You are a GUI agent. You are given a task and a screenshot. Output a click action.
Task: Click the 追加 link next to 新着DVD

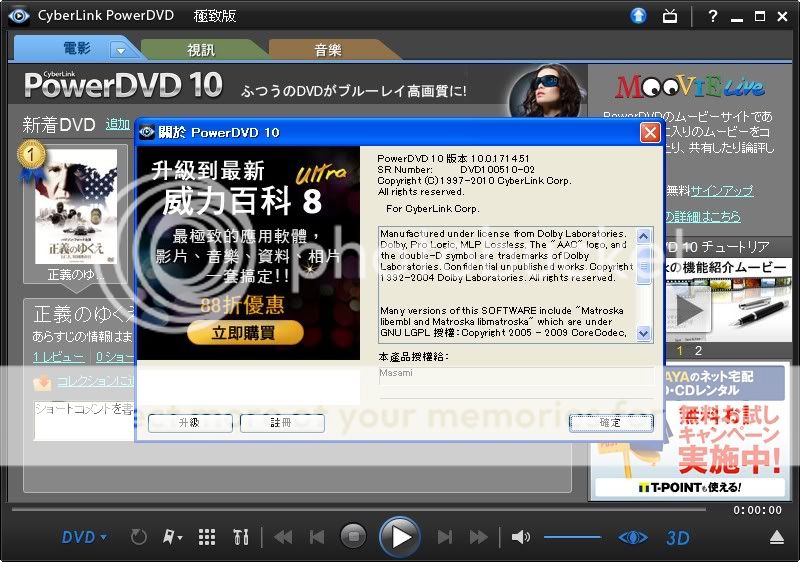click(118, 124)
